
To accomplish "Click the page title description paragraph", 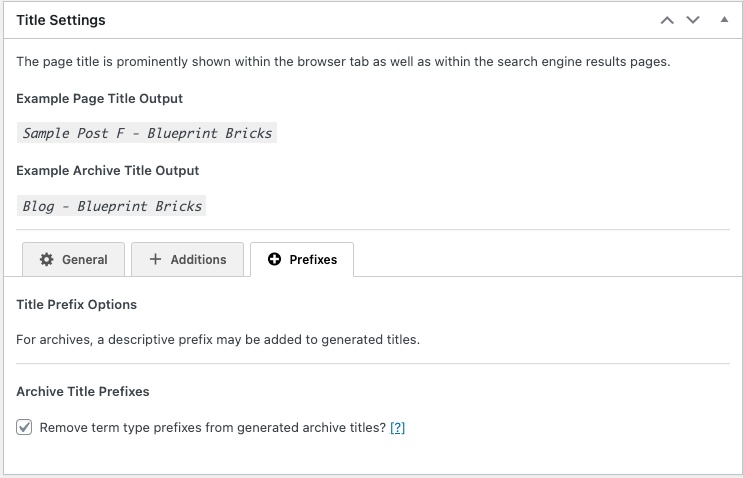I will tap(344, 62).
